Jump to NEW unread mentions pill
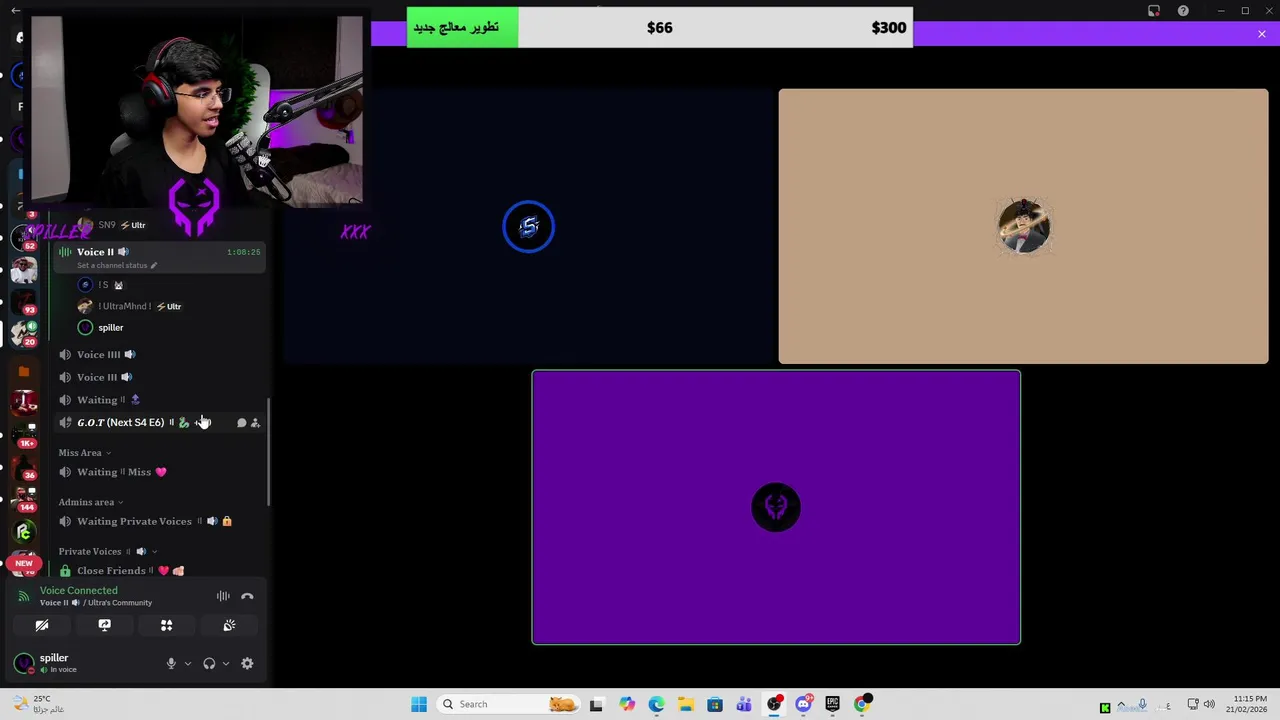1280x720 pixels. (24, 563)
